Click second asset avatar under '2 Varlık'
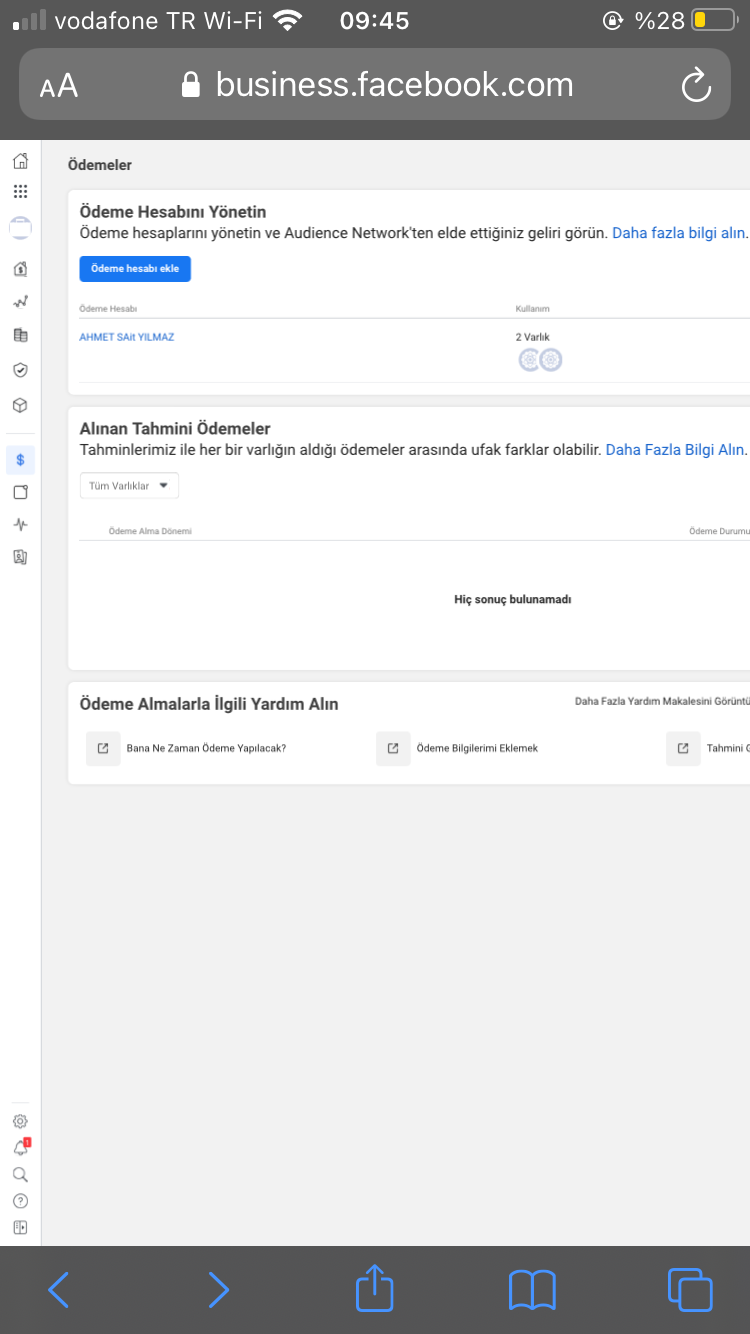 point(551,360)
